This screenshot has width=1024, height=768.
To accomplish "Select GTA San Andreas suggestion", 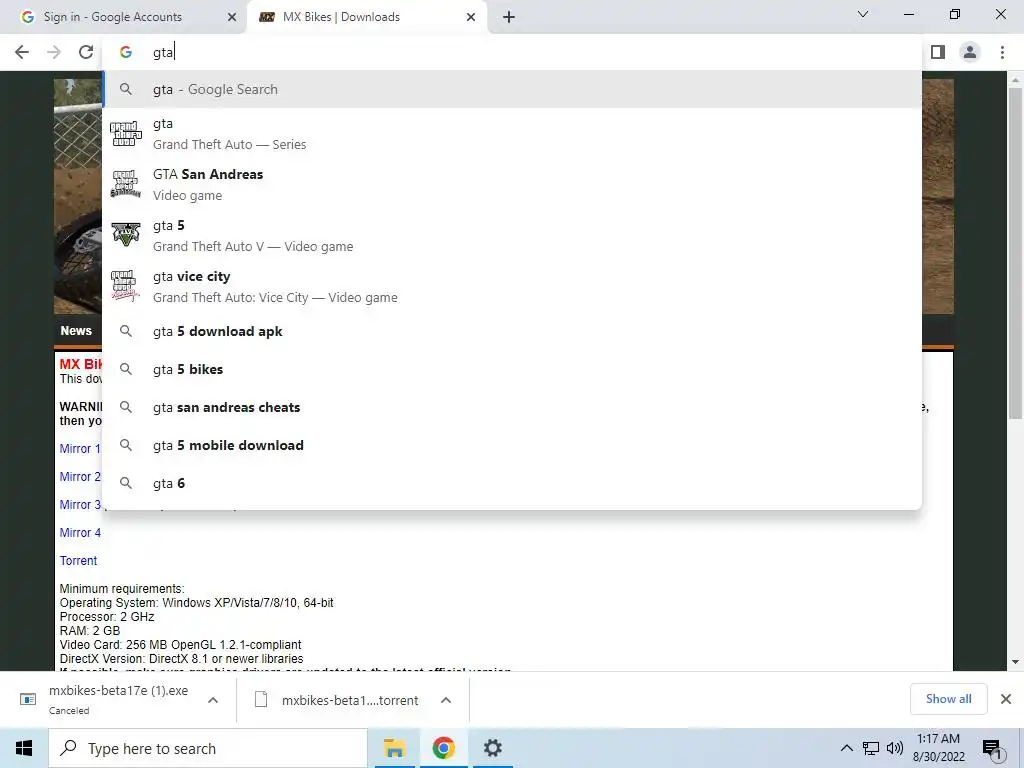I will click(512, 185).
